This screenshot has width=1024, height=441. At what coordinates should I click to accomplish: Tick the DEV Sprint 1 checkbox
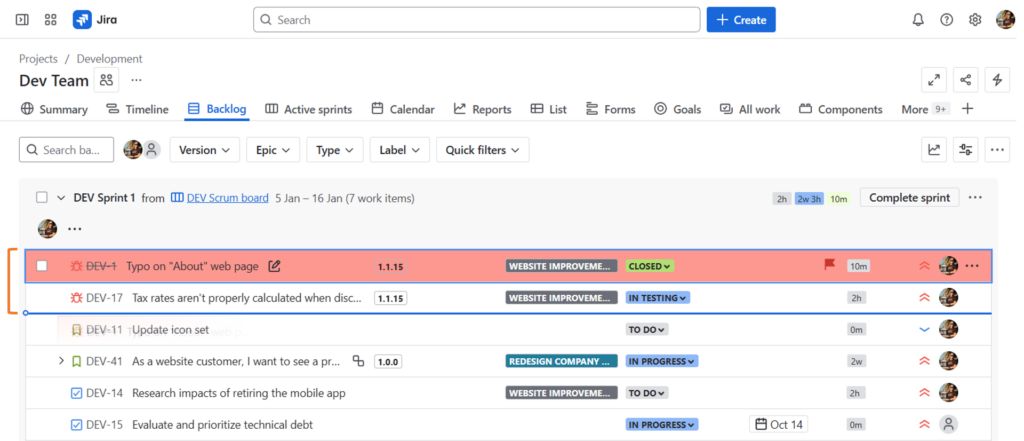pyautogui.click(x=42, y=198)
